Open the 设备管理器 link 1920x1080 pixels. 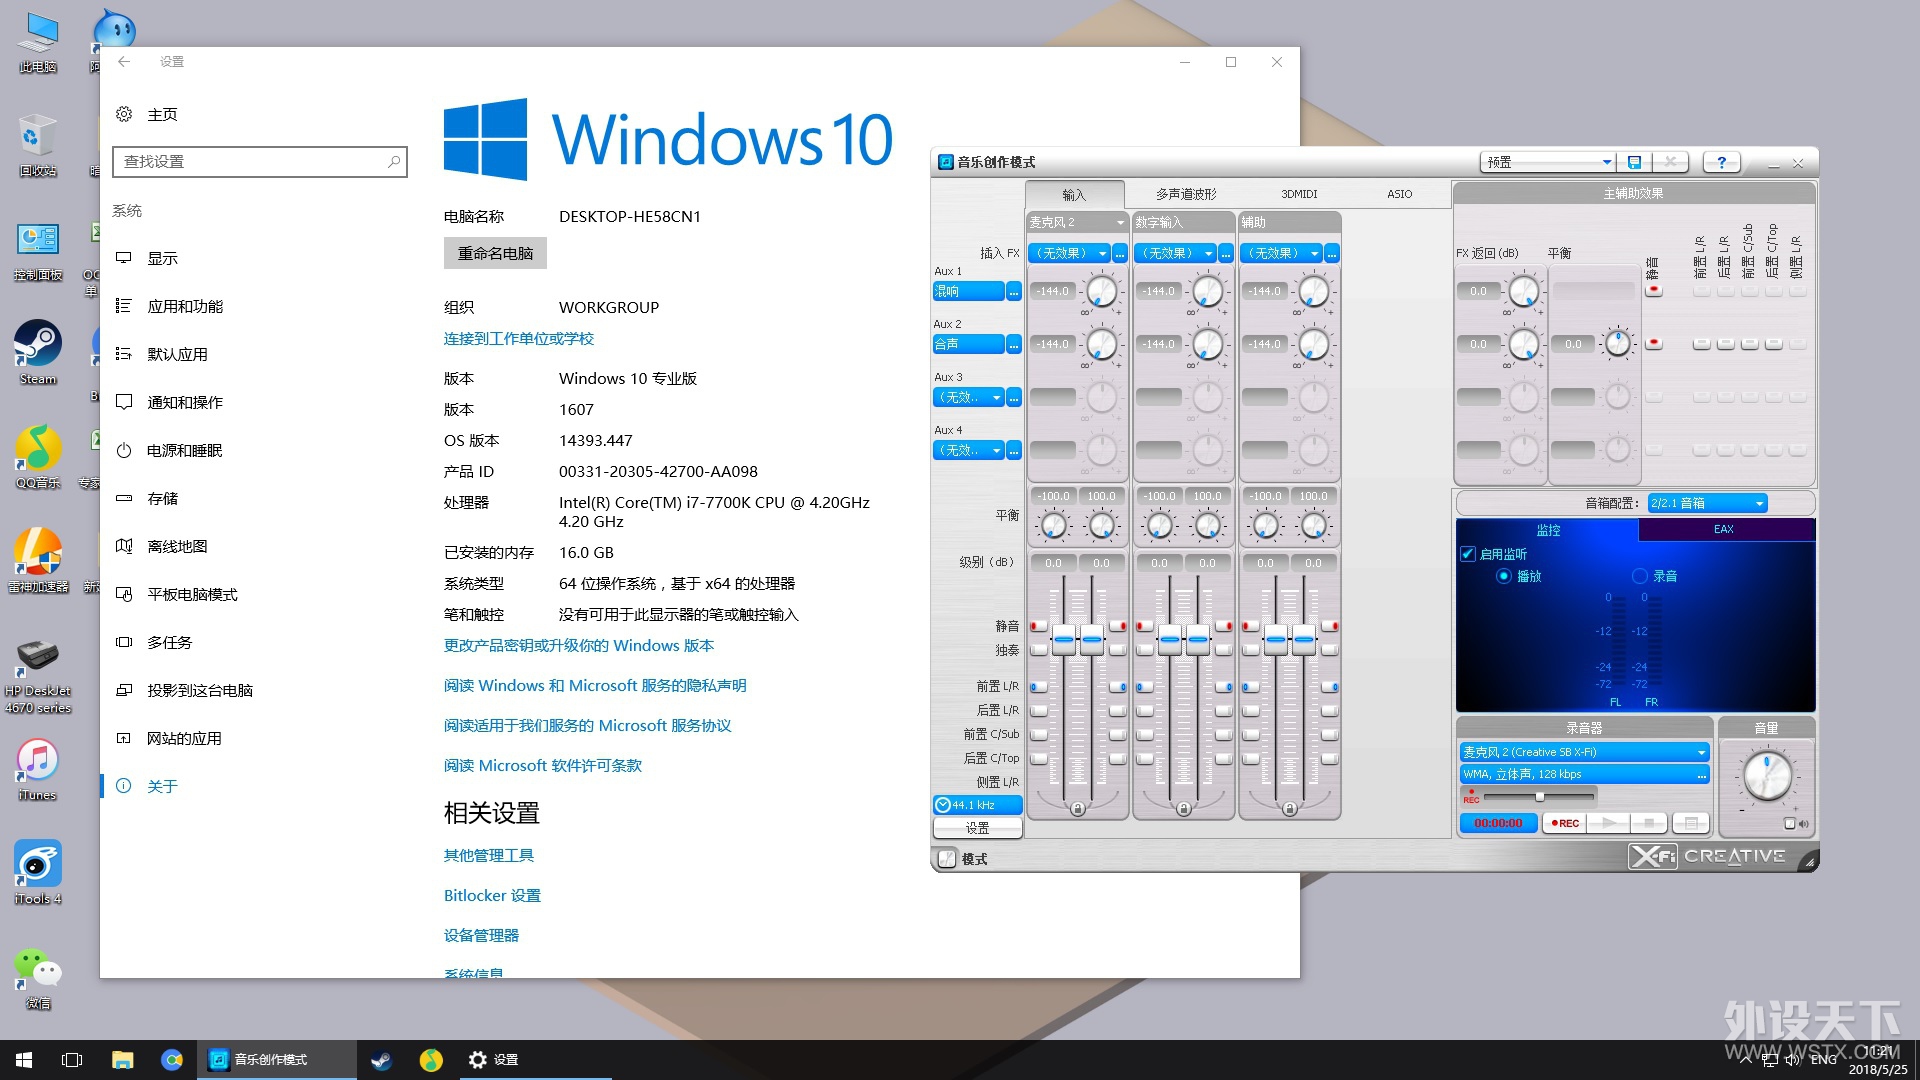(481, 935)
